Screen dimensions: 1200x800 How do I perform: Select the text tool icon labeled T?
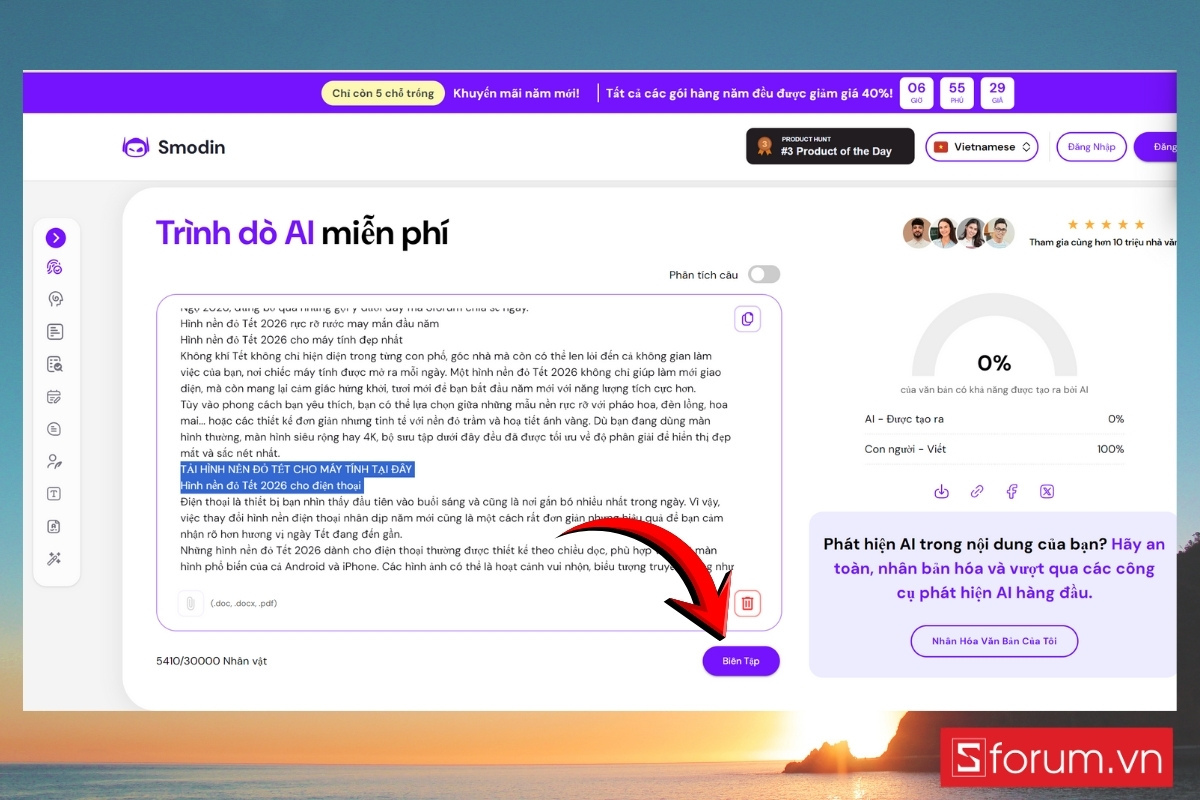click(56, 493)
